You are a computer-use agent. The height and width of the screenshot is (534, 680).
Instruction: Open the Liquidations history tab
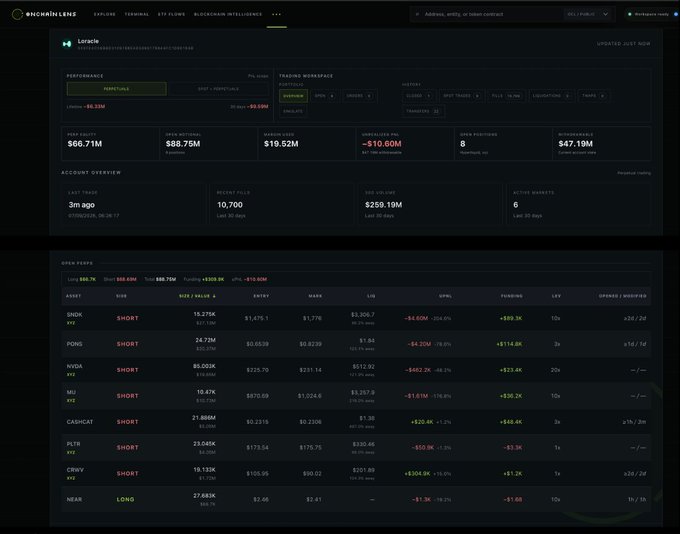click(550, 96)
